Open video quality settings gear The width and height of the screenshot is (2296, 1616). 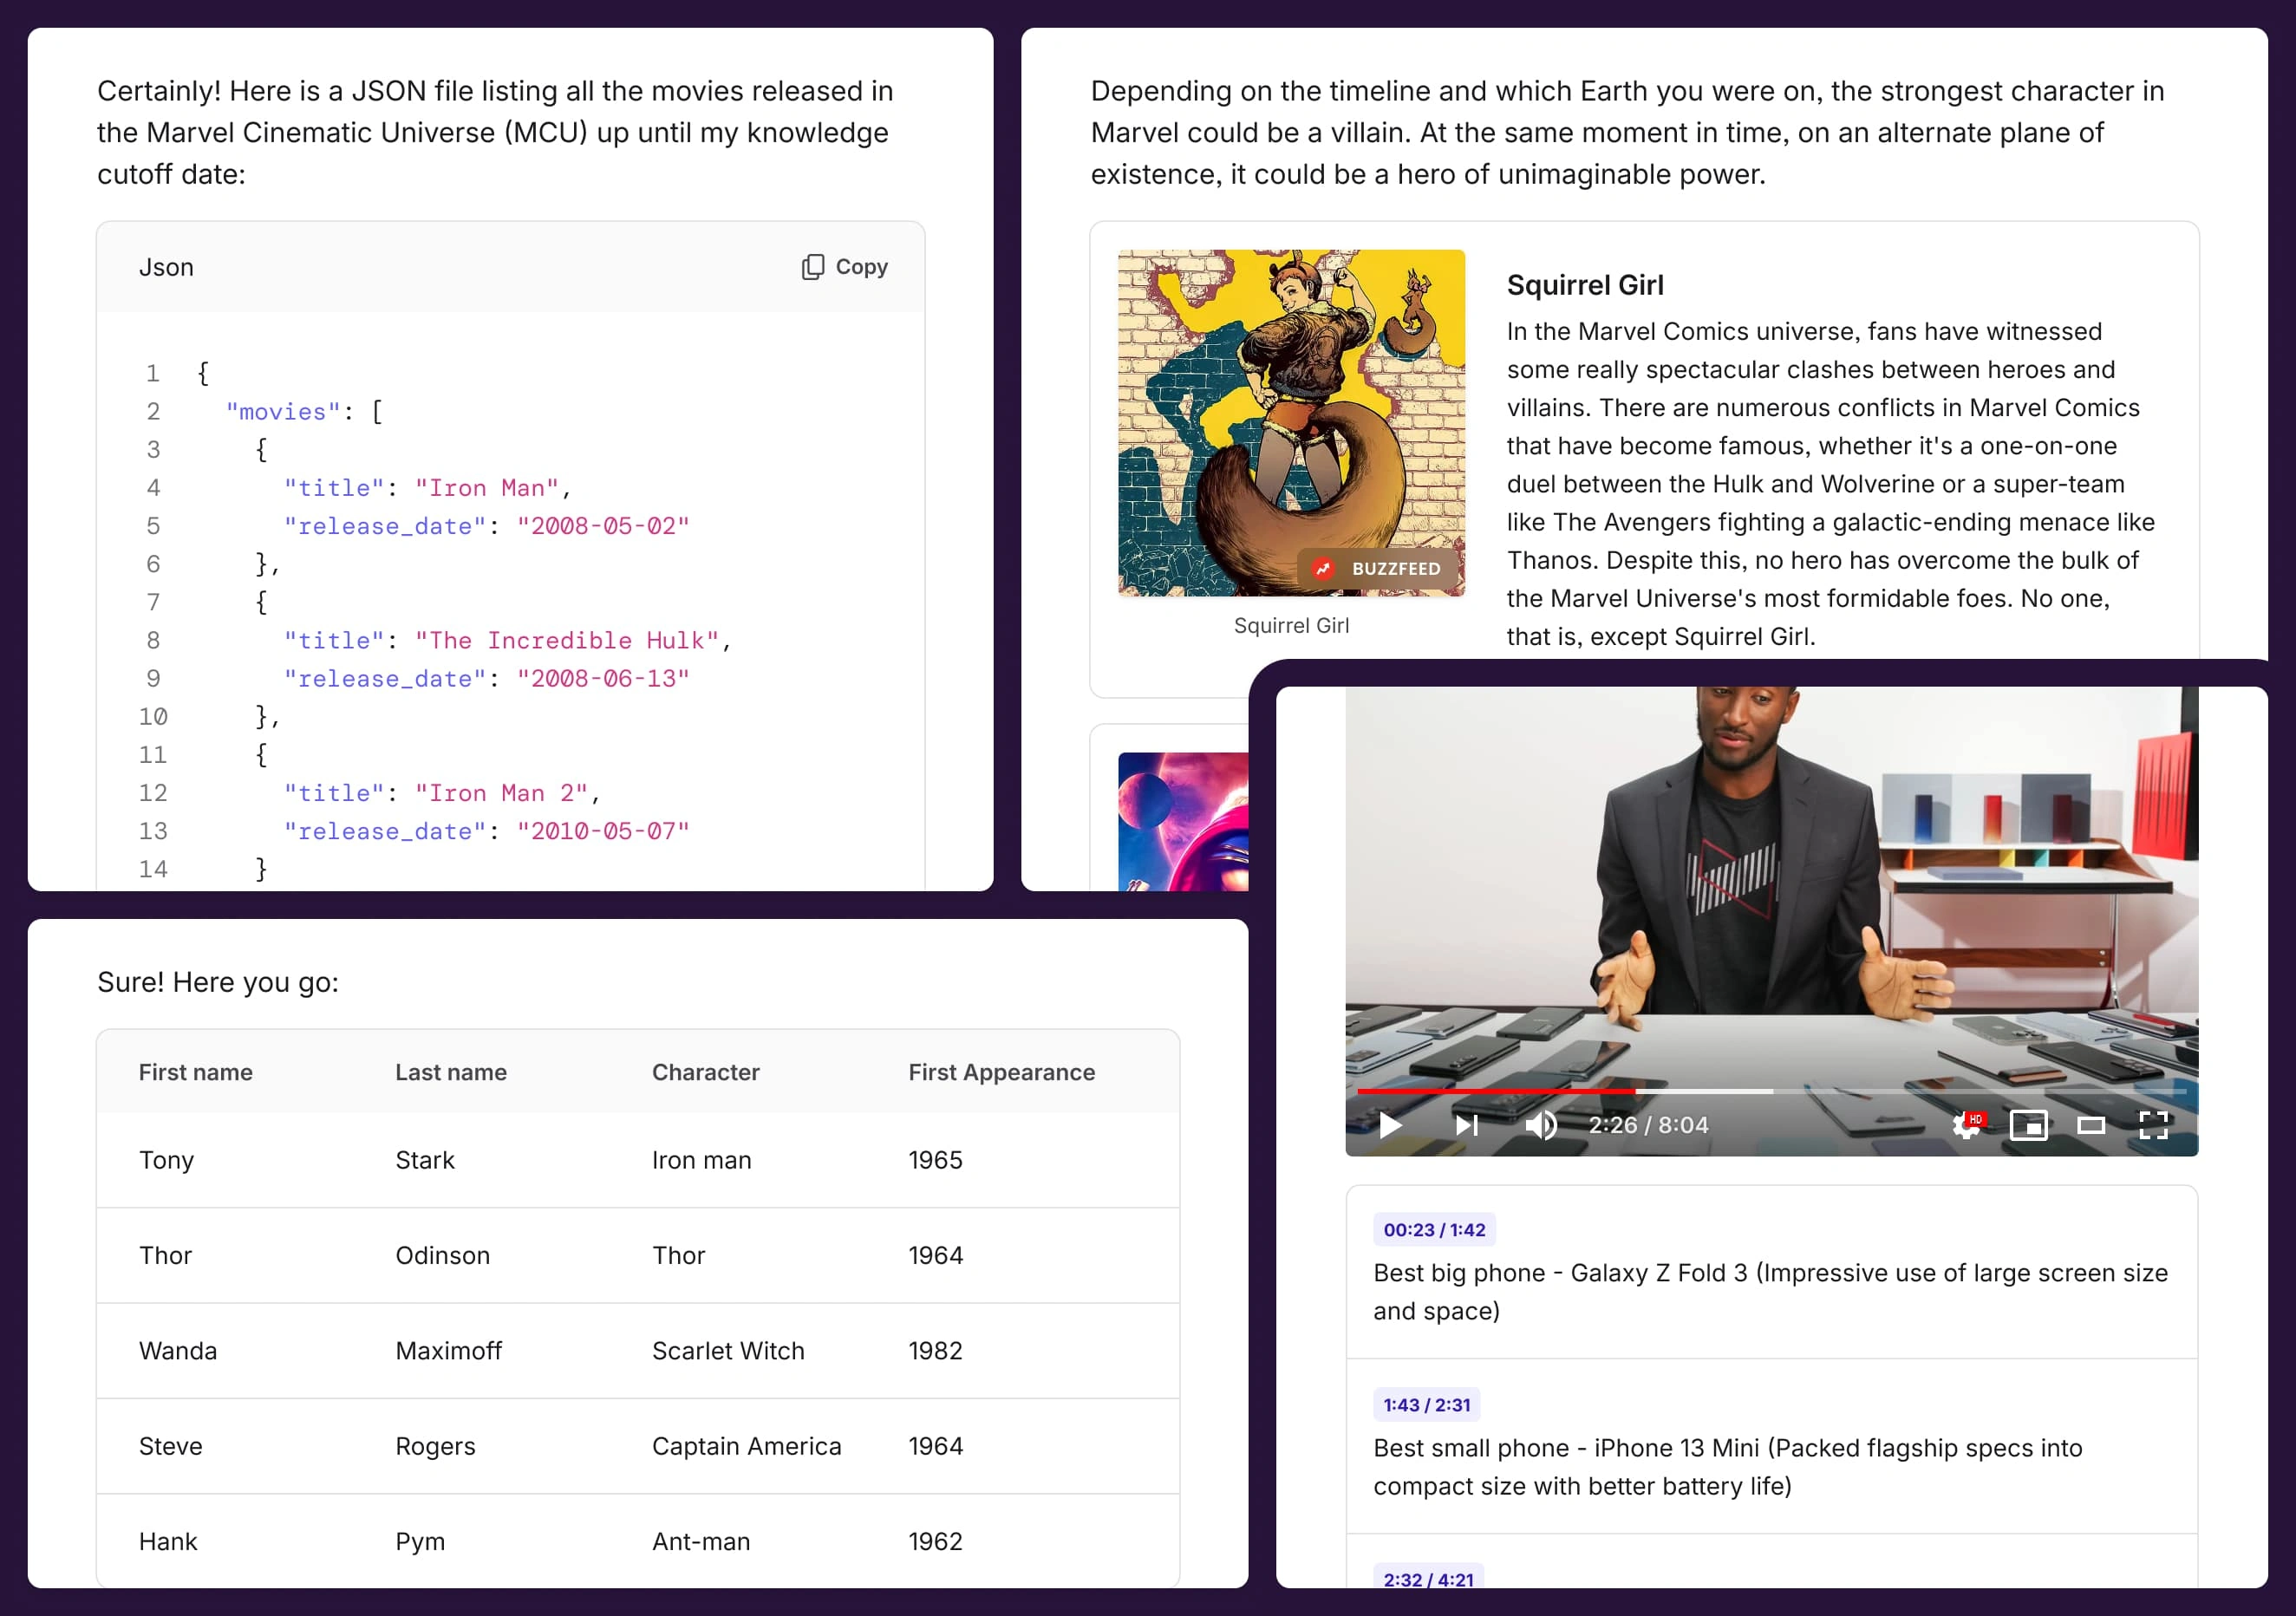click(x=1966, y=1126)
